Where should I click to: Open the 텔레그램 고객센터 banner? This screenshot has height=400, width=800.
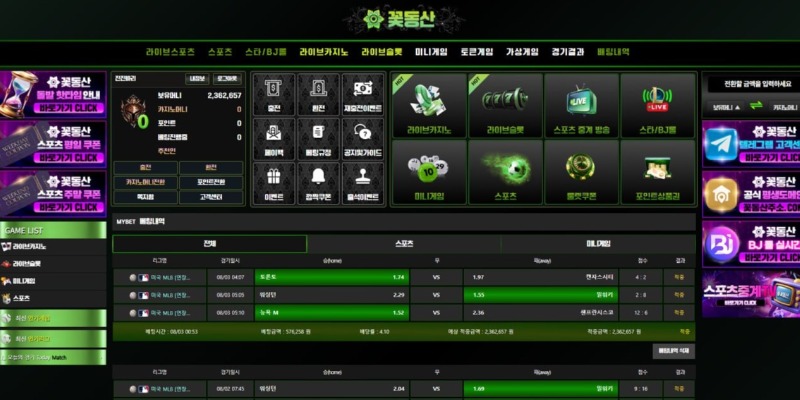point(750,143)
